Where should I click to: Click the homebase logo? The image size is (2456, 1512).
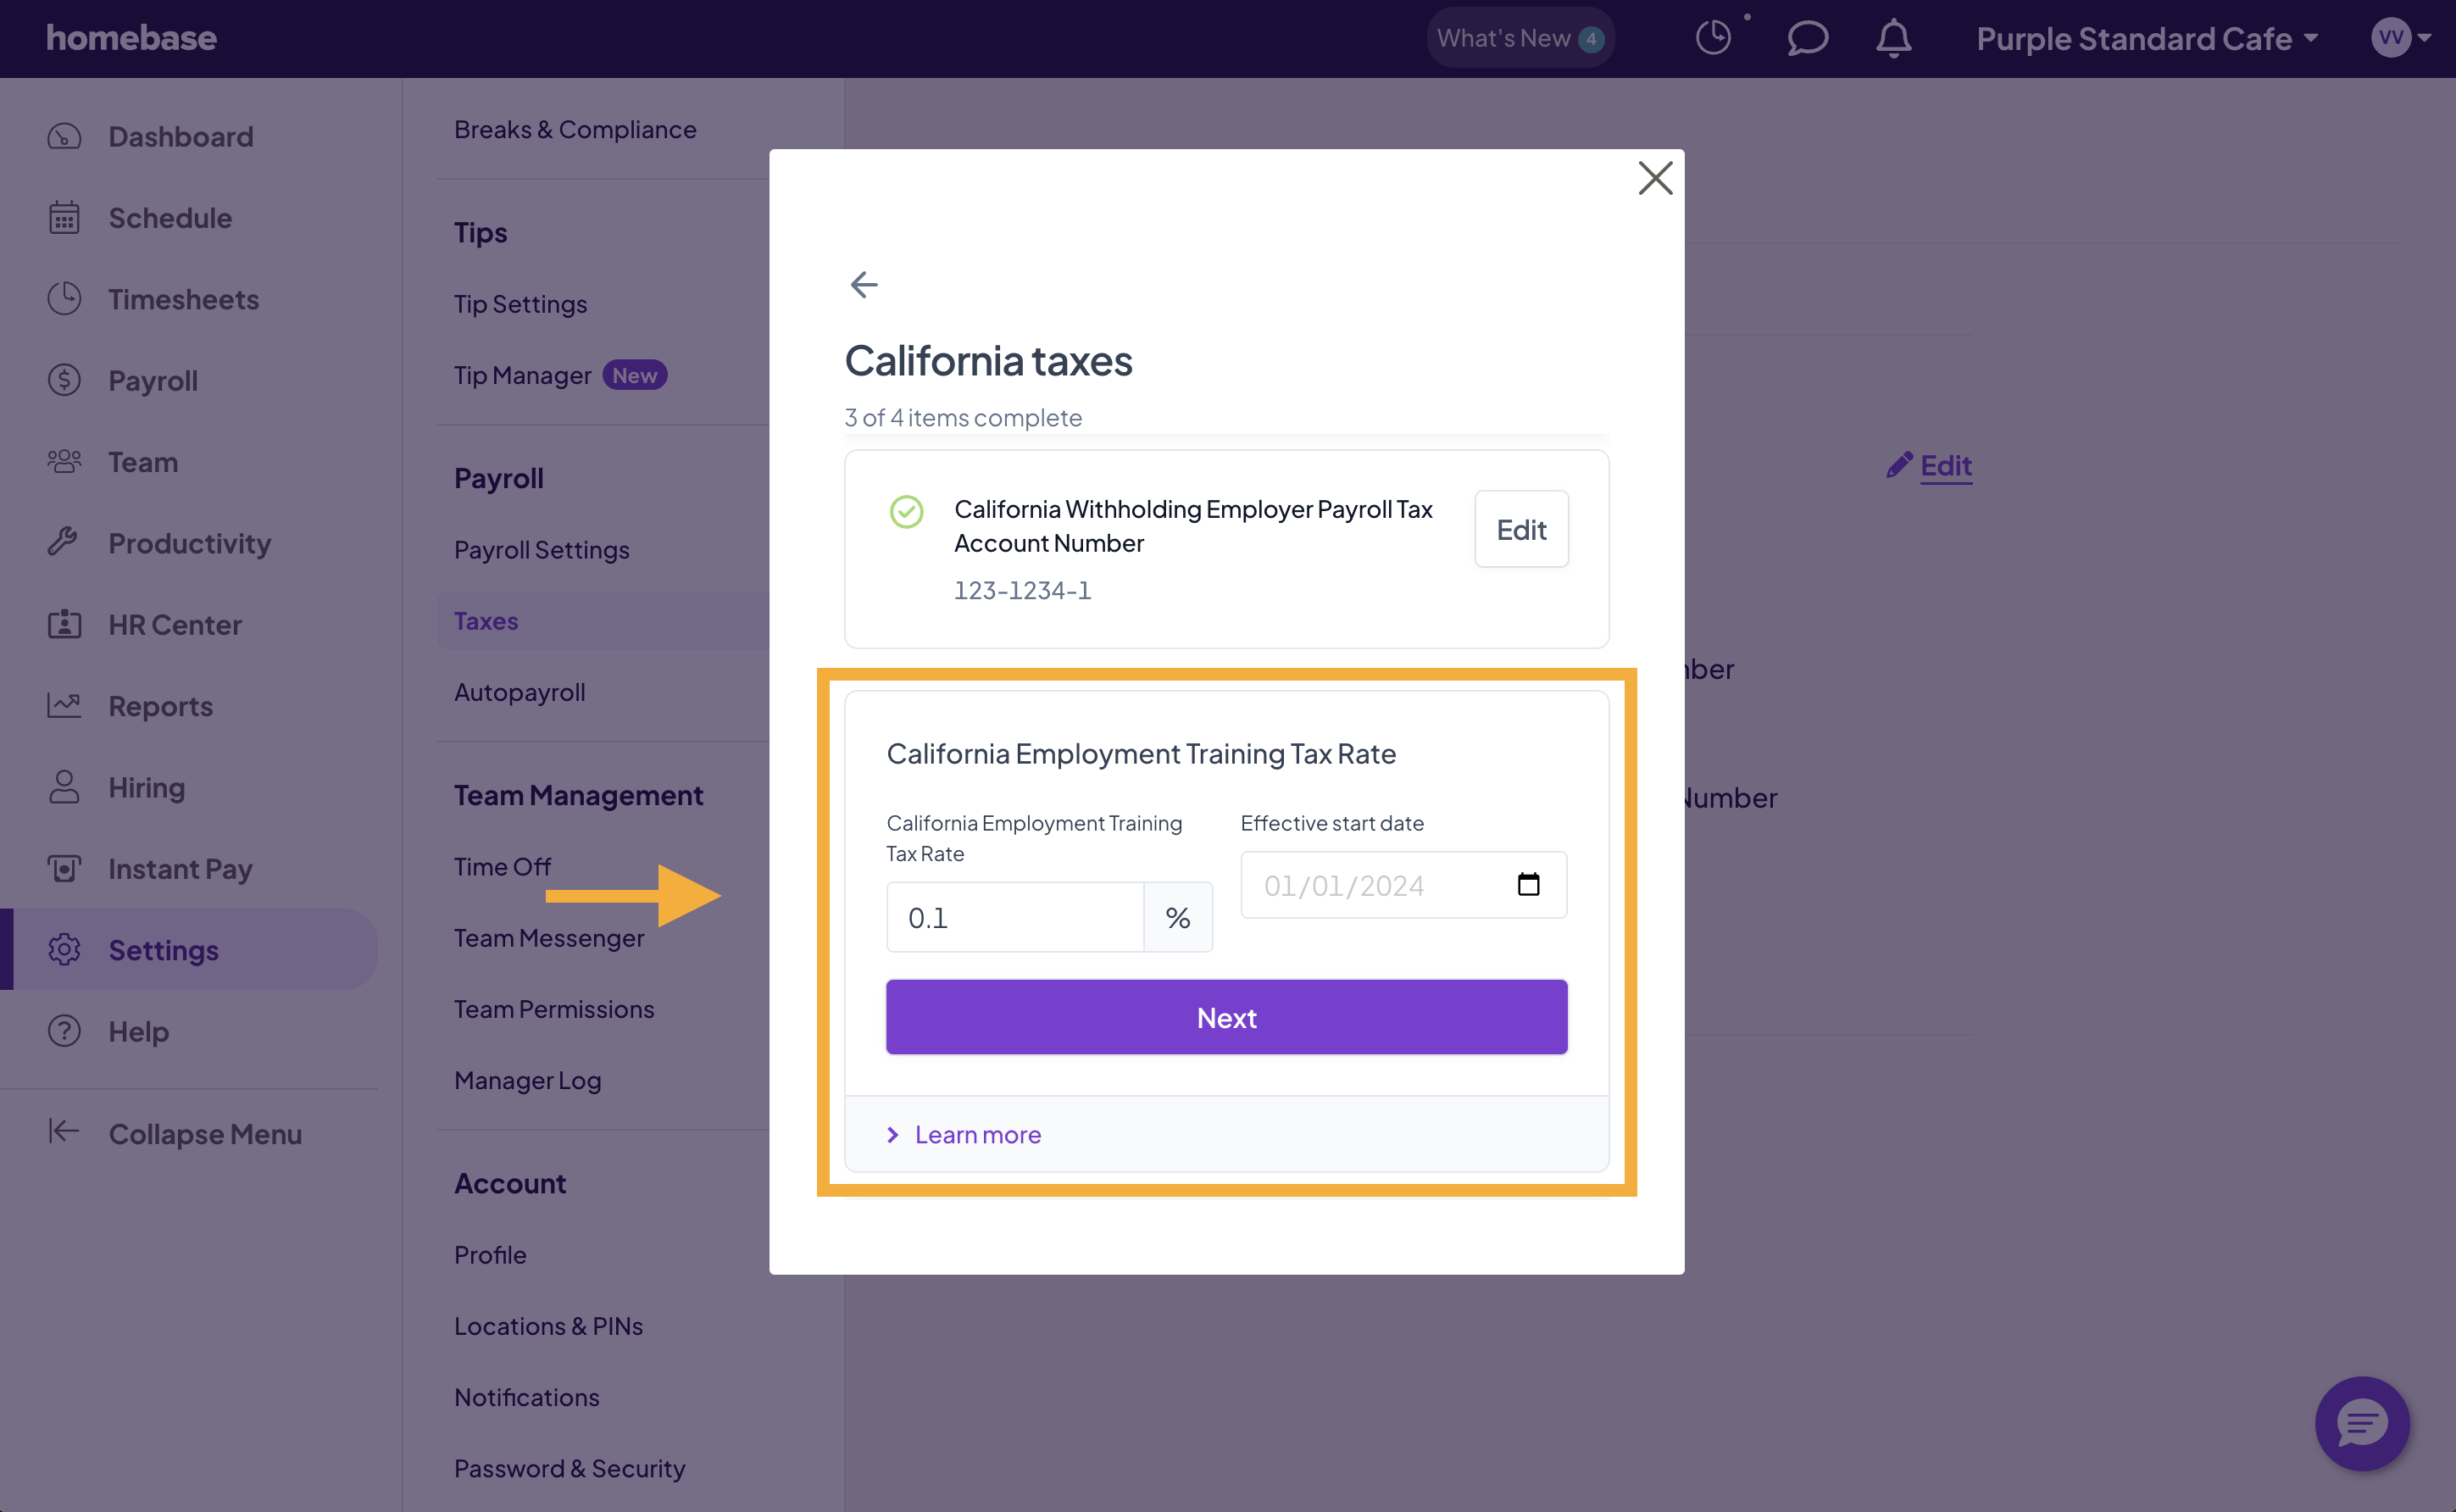(x=131, y=38)
